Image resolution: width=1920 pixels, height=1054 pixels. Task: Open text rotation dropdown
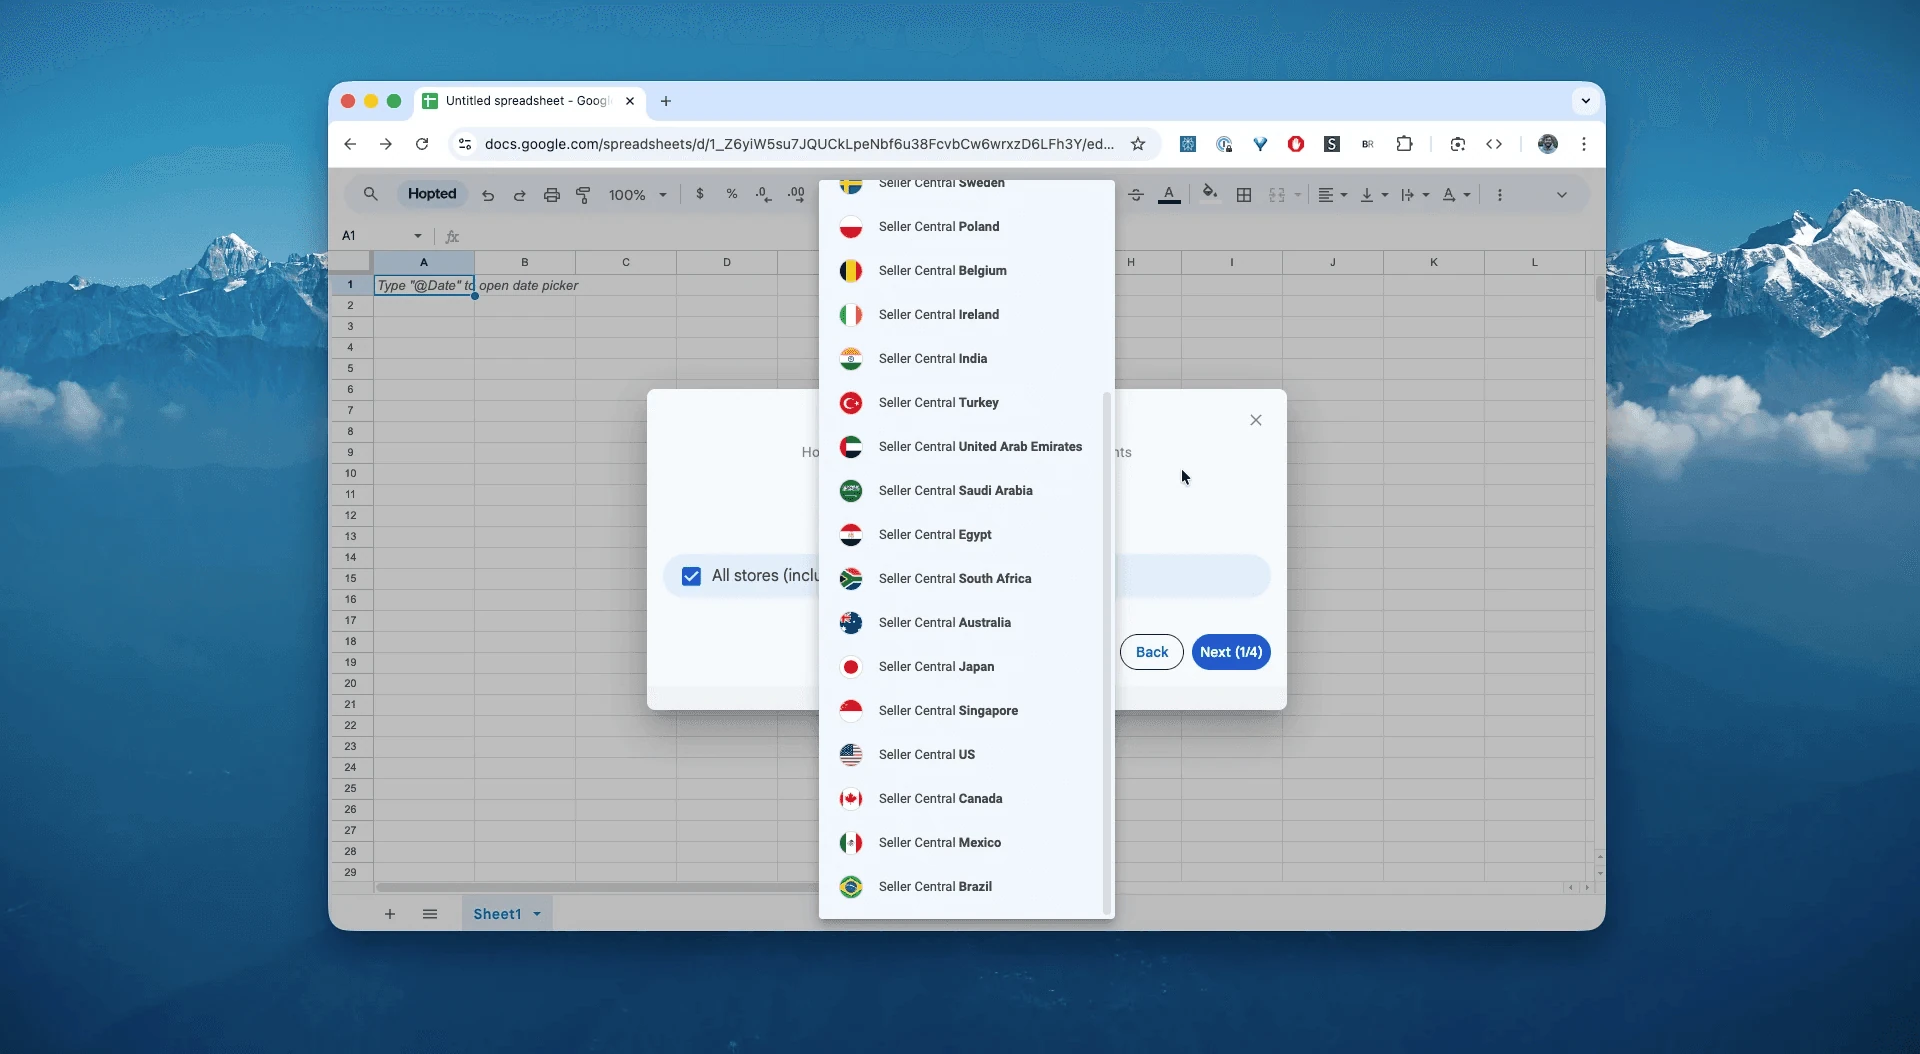pos(1457,195)
